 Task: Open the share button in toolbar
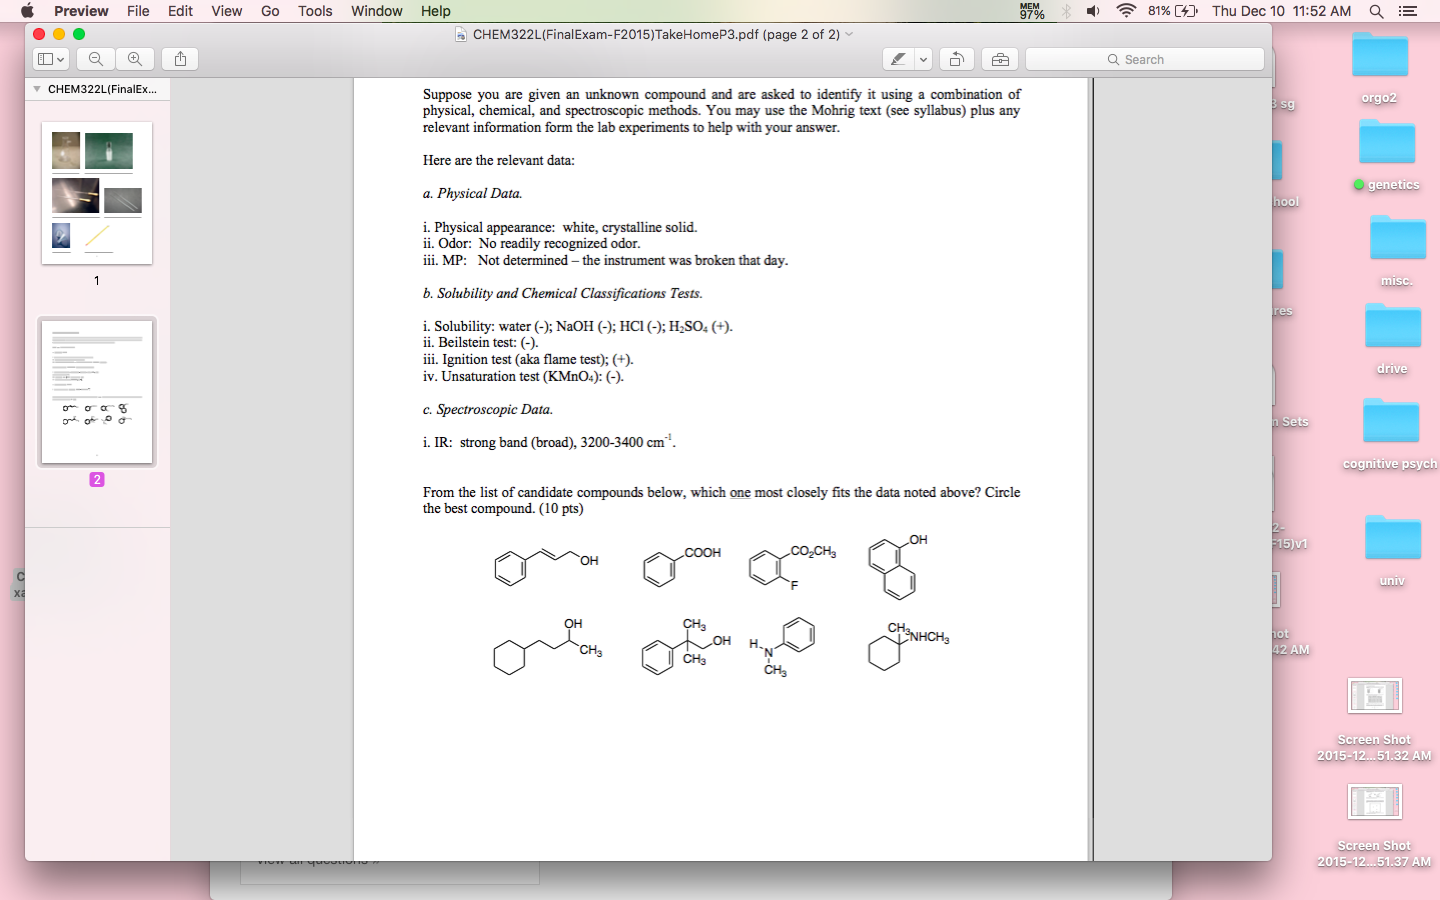(180, 59)
